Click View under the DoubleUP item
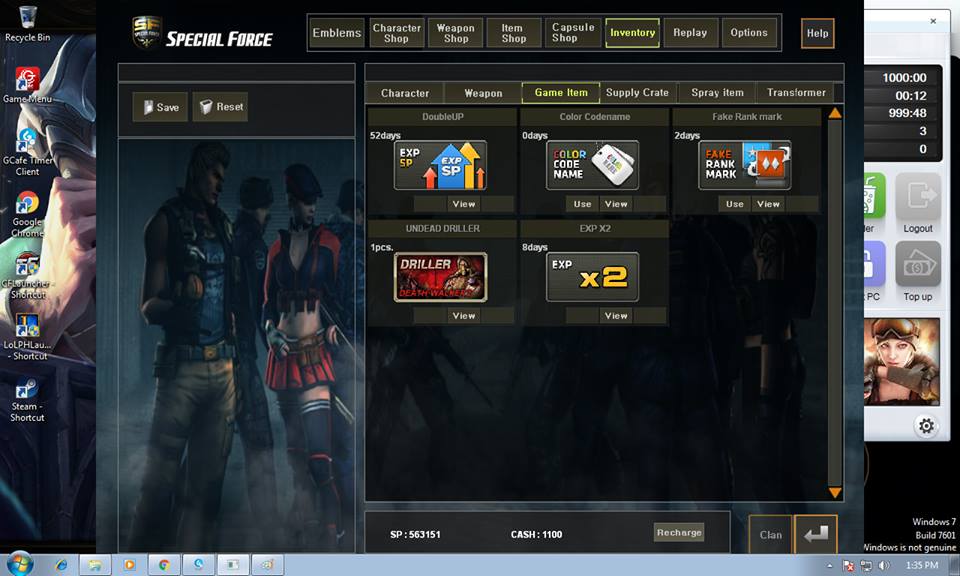960x576 pixels. (463, 204)
